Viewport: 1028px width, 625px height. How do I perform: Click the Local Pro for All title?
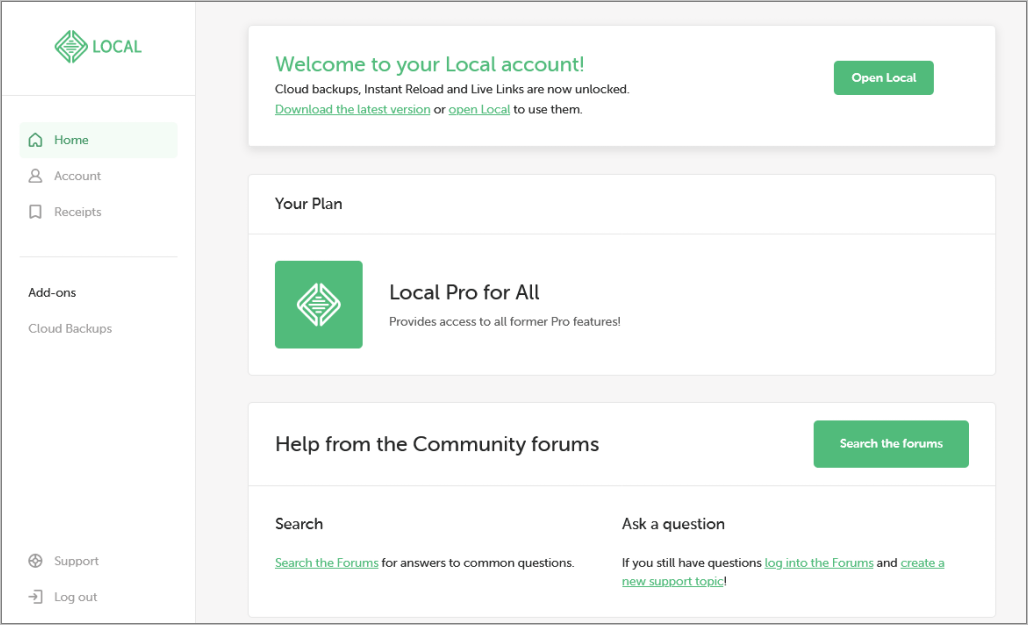click(464, 292)
